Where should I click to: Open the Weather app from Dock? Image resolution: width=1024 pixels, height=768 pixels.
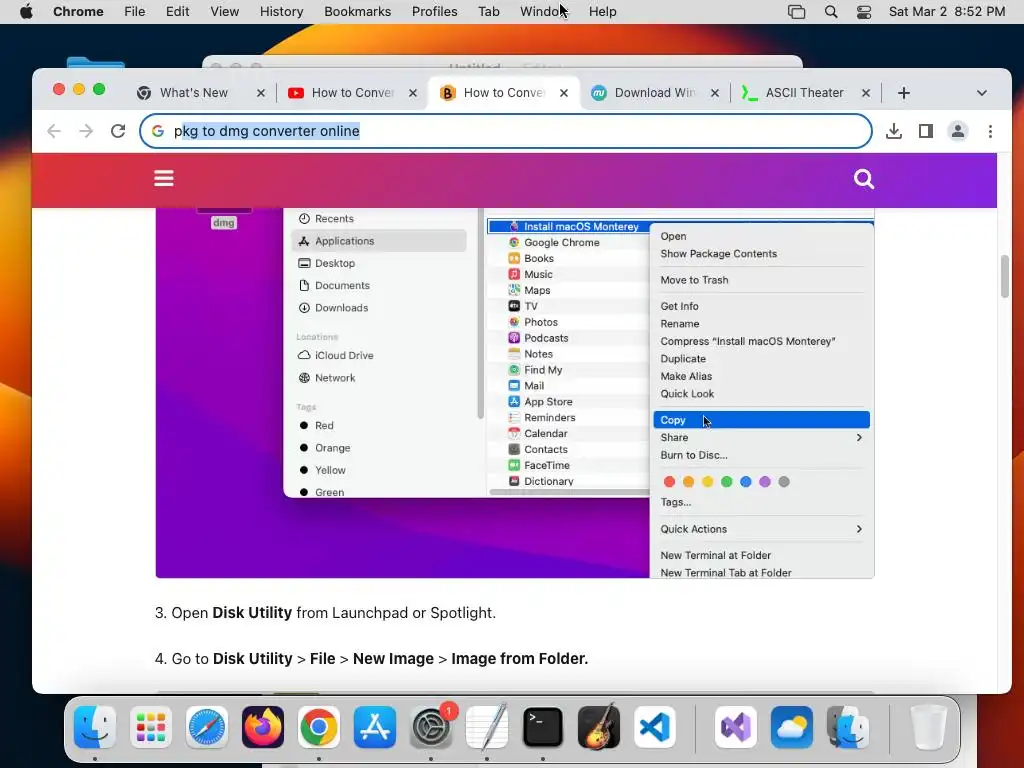tap(792, 727)
